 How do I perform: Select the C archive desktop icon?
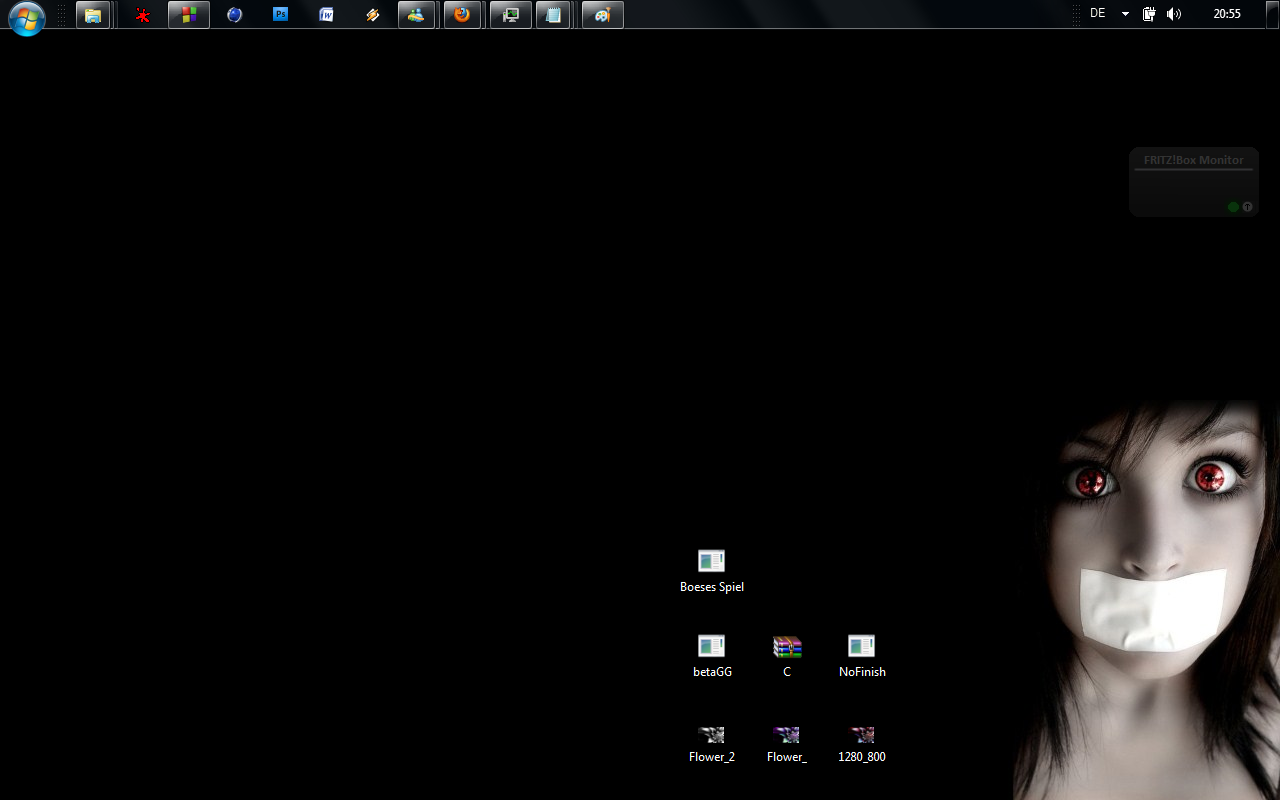tap(787, 647)
